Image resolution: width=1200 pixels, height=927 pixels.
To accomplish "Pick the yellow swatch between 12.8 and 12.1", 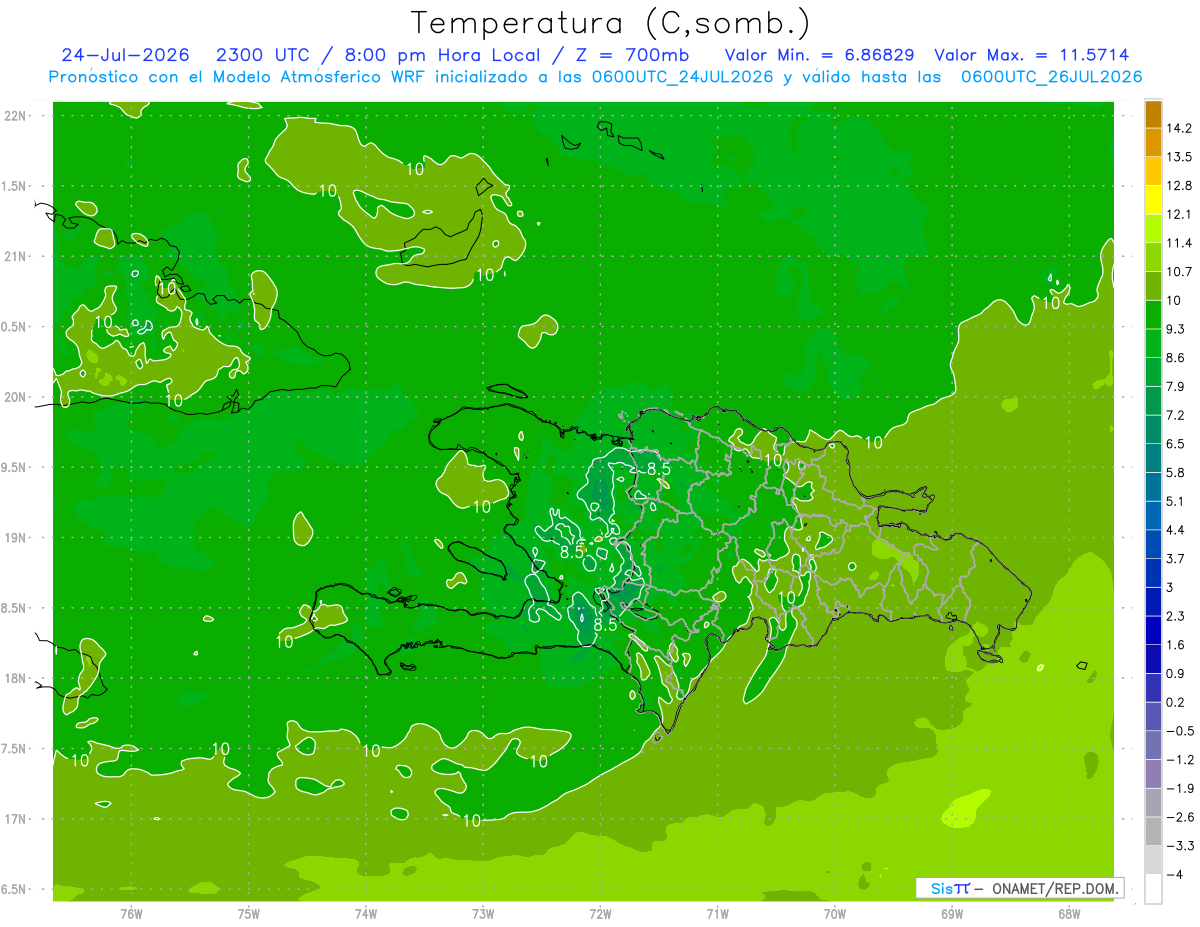I will point(1153,199).
